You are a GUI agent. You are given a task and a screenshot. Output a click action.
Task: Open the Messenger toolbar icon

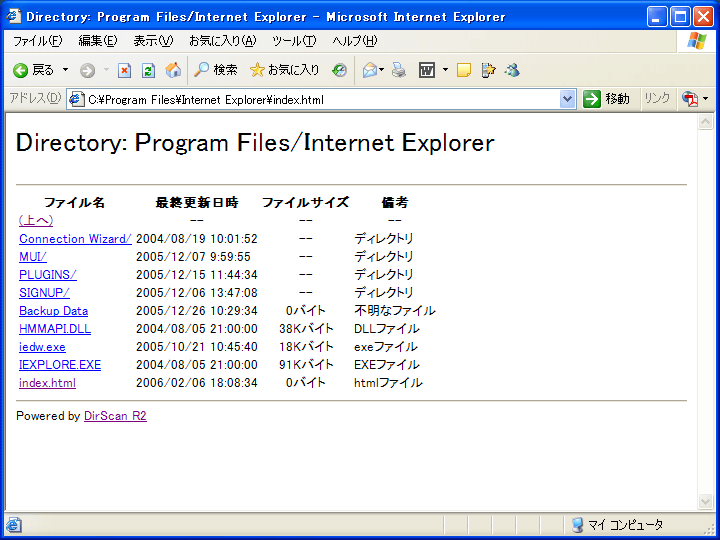tap(512, 70)
